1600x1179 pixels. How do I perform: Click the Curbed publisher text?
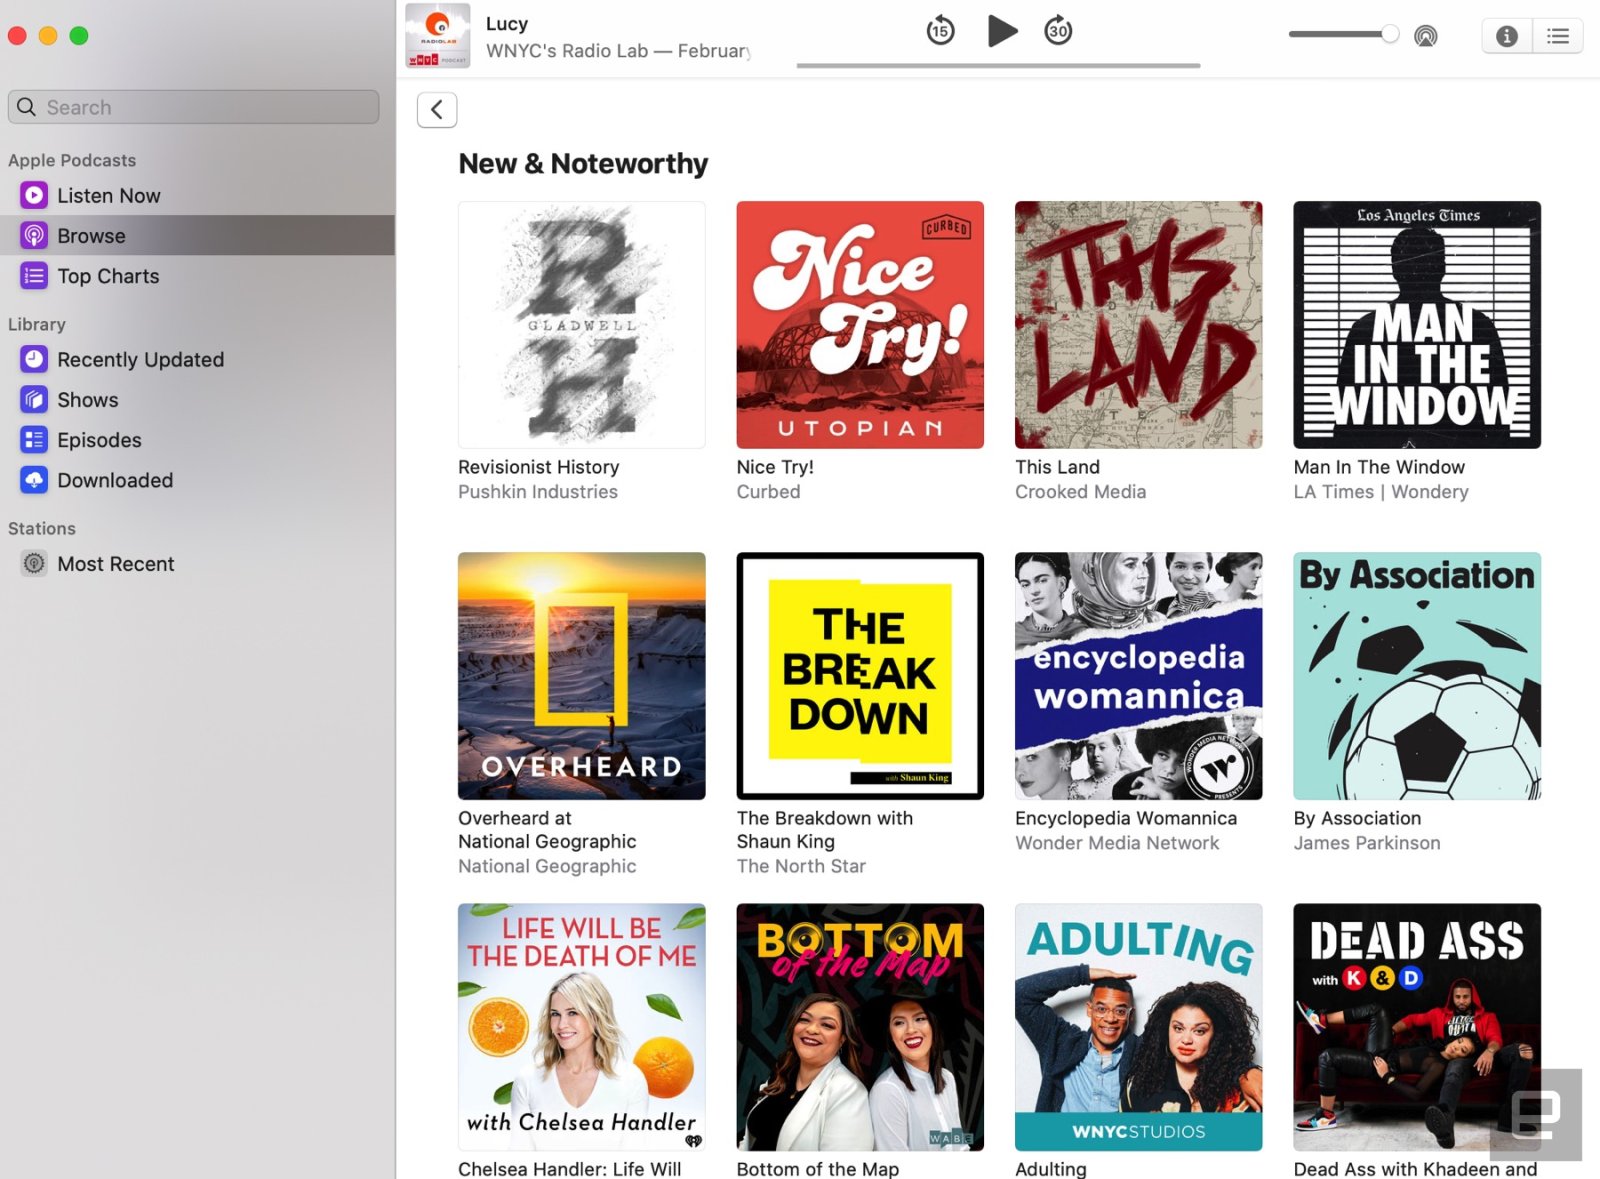coord(768,492)
